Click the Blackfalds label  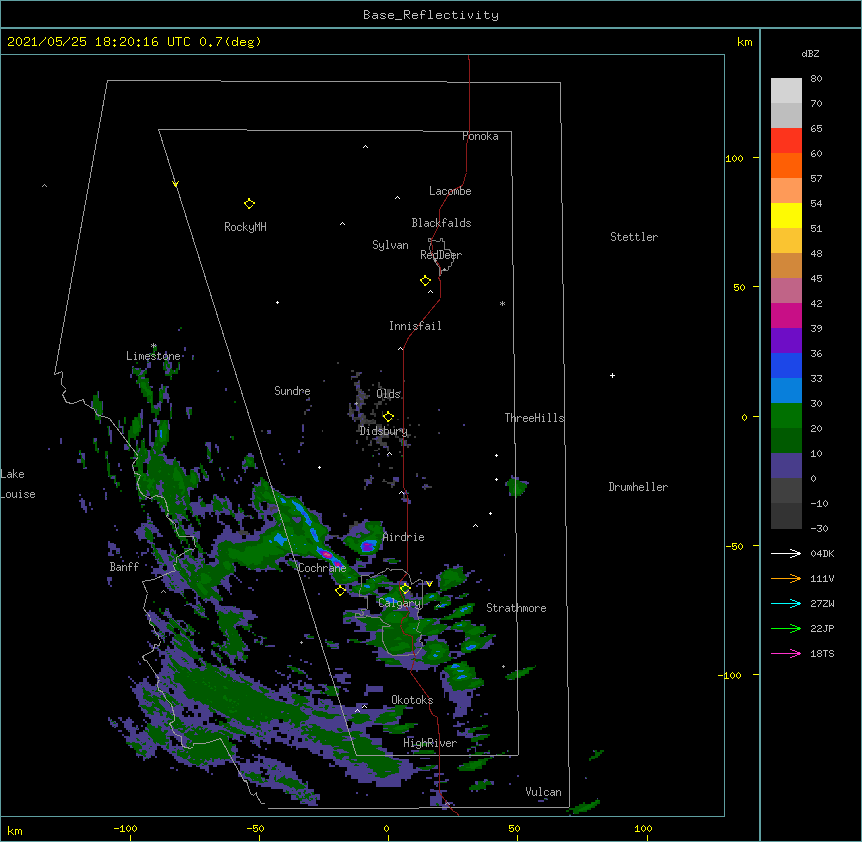441,223
